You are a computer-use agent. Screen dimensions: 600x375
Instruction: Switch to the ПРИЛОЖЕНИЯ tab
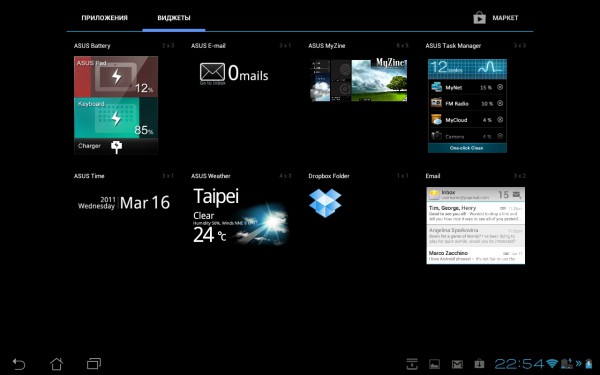coord(104,18)
